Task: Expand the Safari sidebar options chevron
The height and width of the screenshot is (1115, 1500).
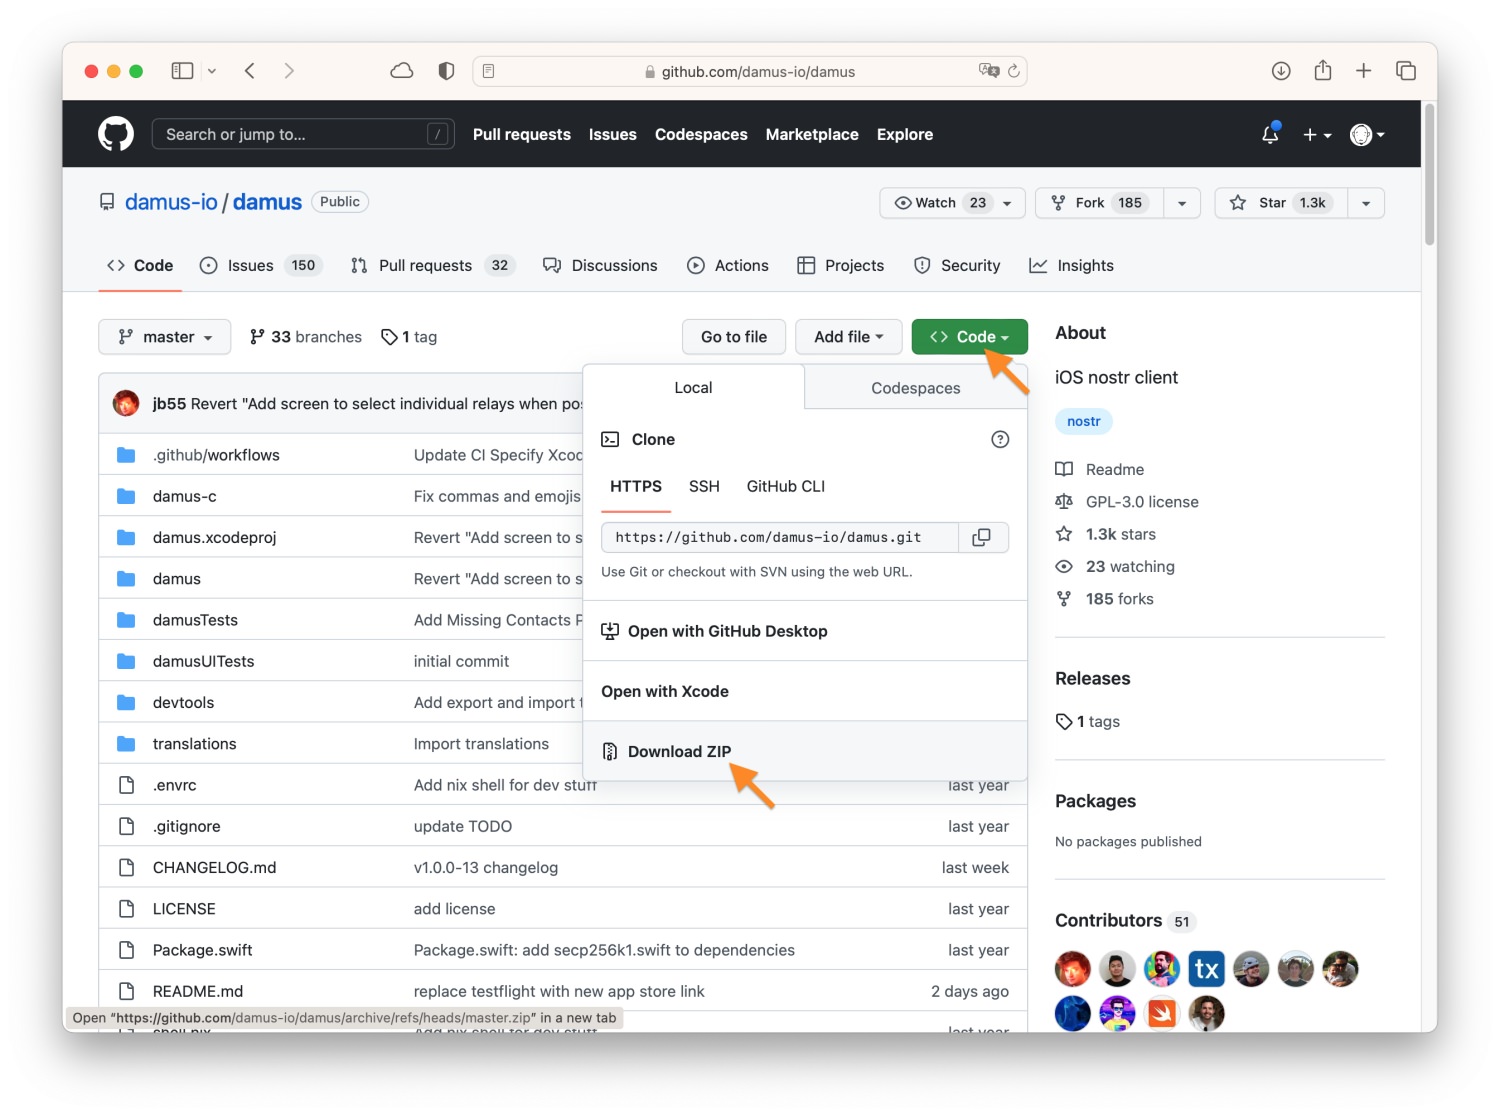Action: tap(212, 71)
